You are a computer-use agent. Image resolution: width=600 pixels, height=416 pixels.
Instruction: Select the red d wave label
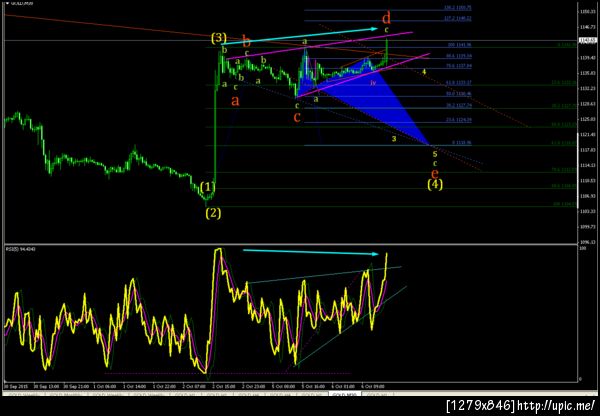point(387,18)
